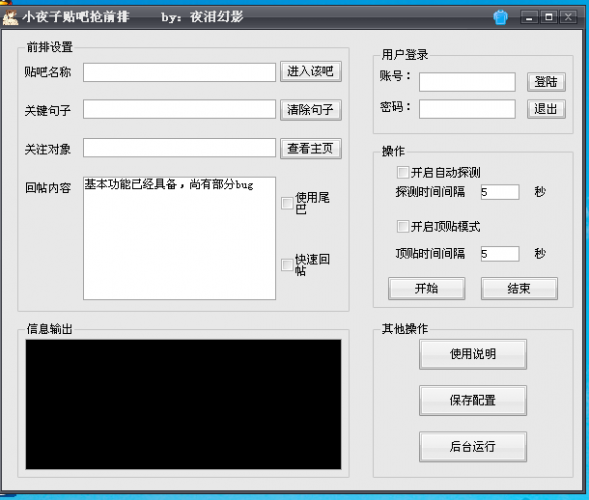Click the blue shirt skin icon
The width and height of the screenshot is (589, 500).
point(500,17)
